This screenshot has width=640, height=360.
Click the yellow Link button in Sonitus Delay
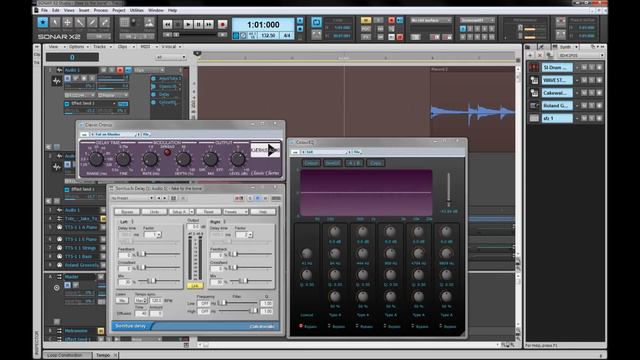tap(195, 286)
